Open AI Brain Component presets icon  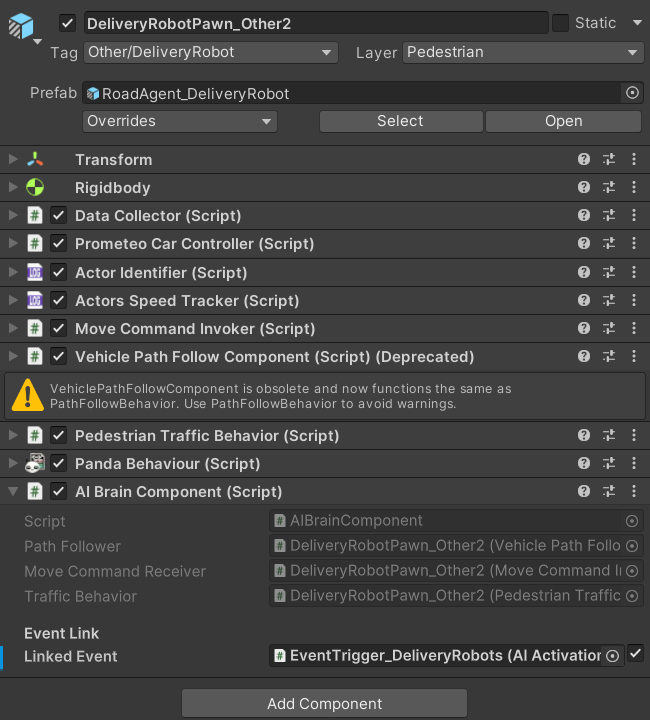tap(609, 491)
